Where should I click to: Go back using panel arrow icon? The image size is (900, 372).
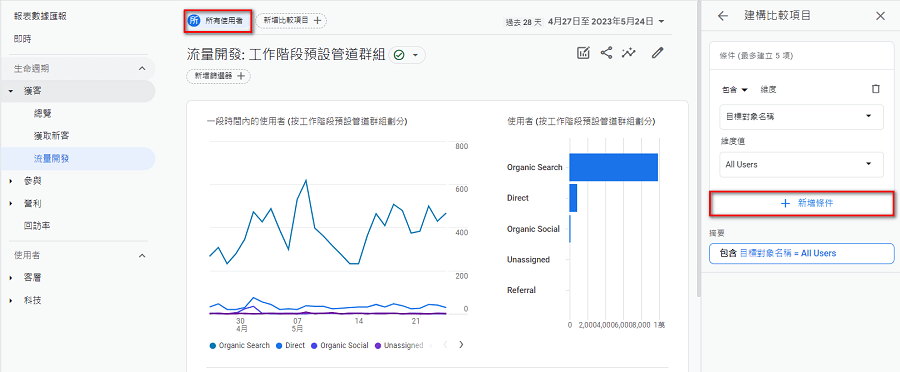pos(723,16)
